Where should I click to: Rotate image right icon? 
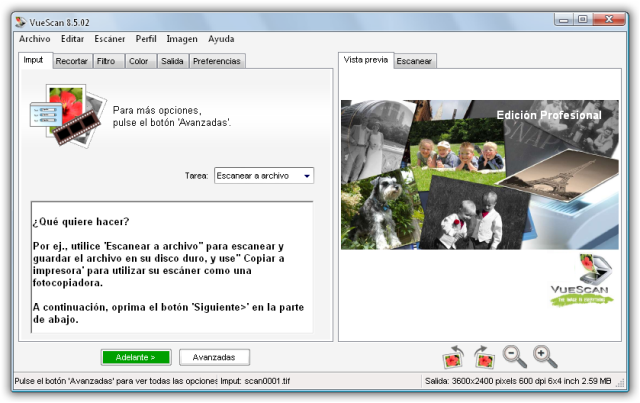[x=484, y=357]
